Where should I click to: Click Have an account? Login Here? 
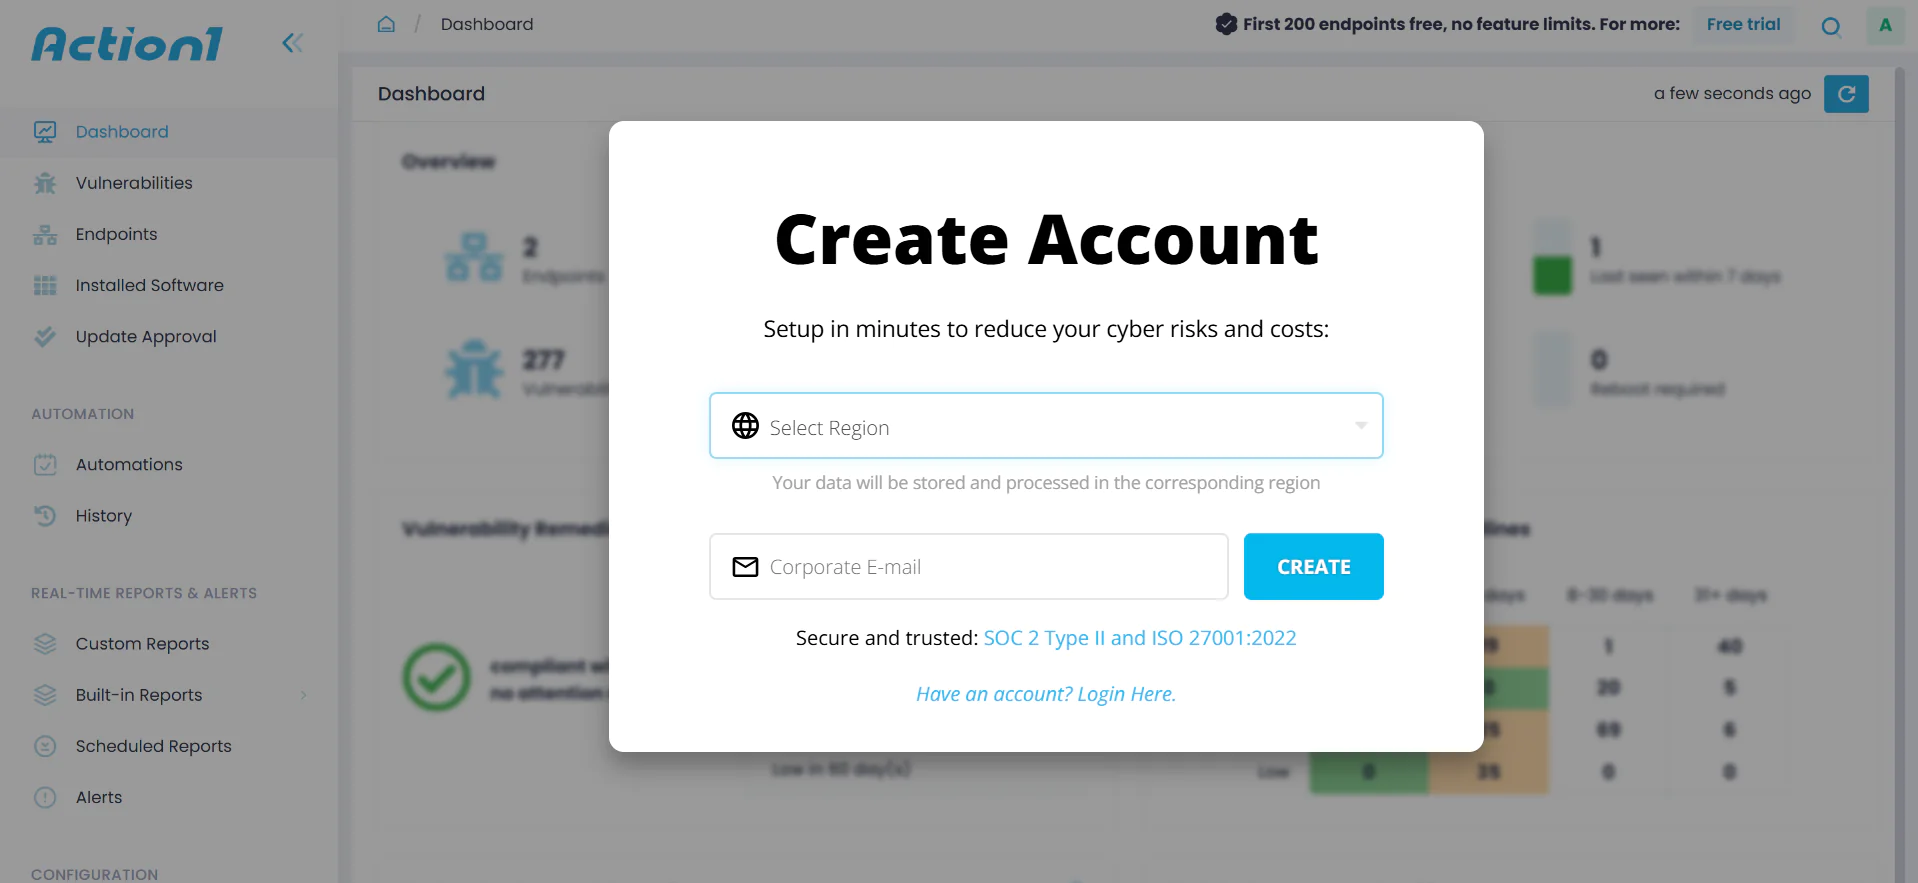click(x=1045, y=694)
